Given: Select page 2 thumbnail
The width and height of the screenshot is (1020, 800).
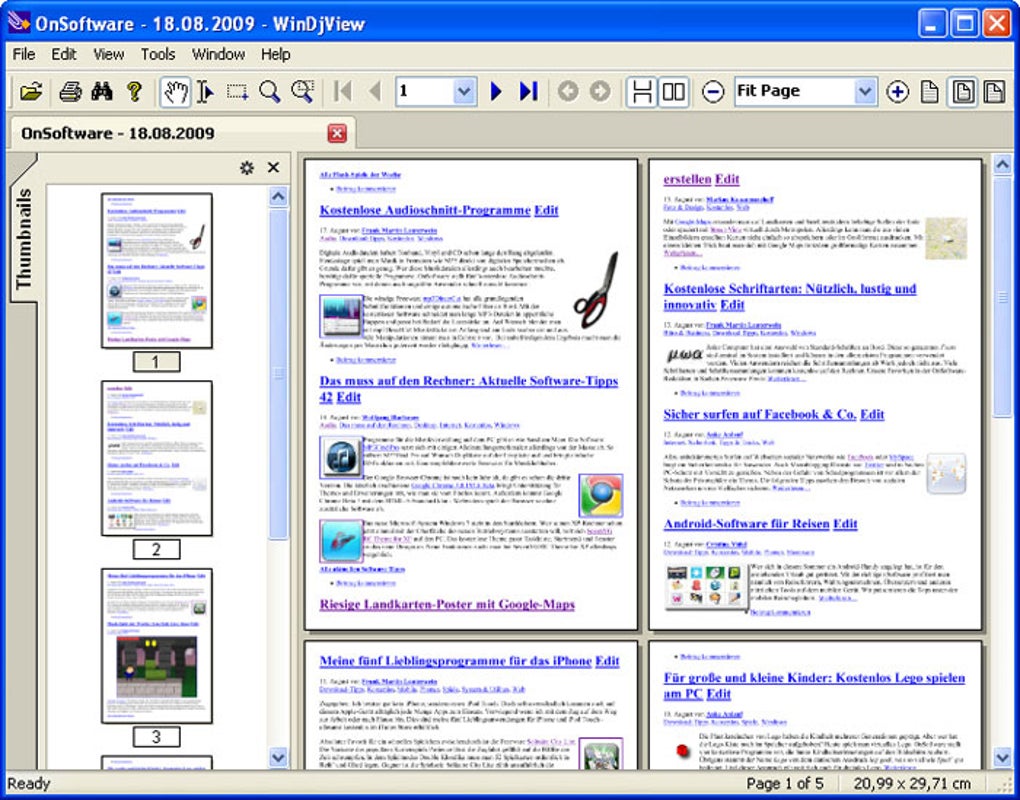Looking at the screenshot, I should pos(157,458).
